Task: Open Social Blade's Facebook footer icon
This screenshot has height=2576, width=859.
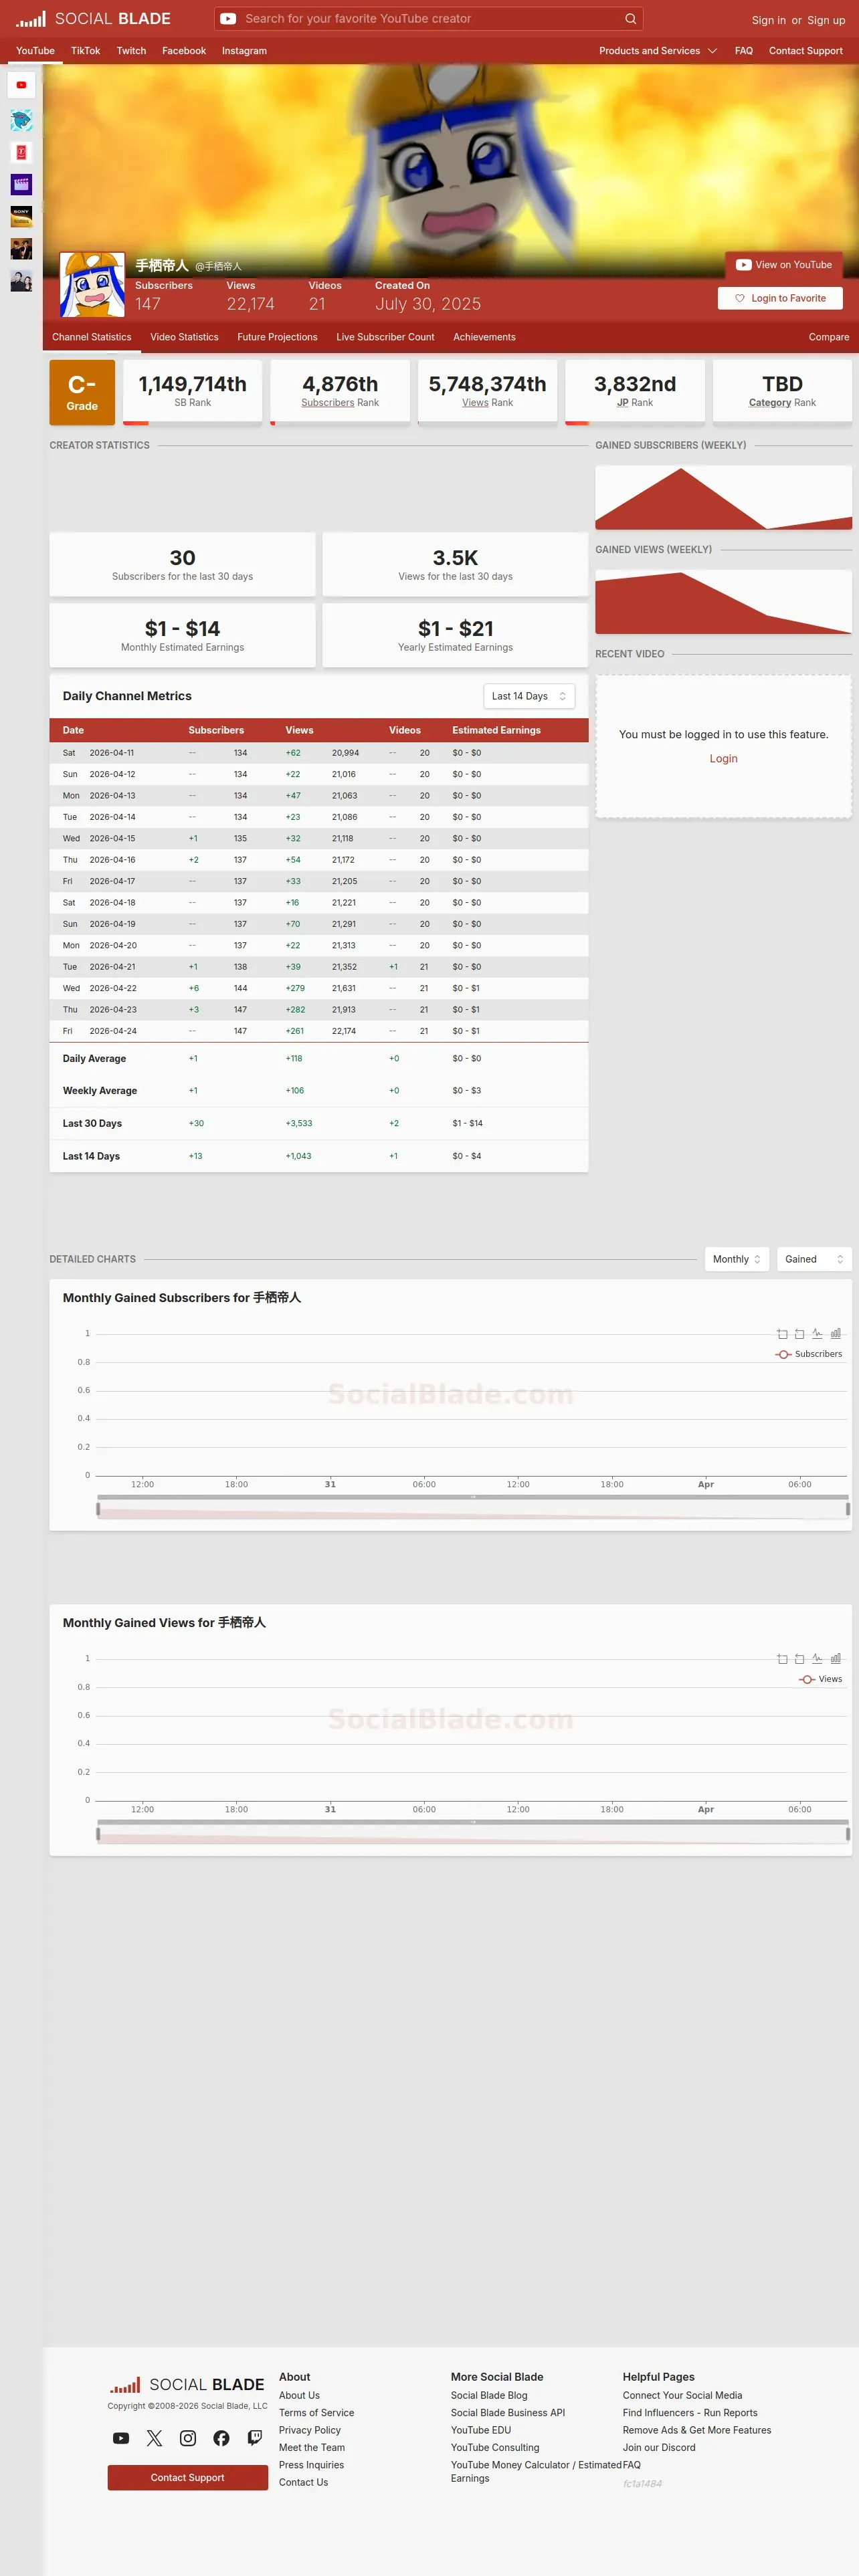Action: [221, 2438]
